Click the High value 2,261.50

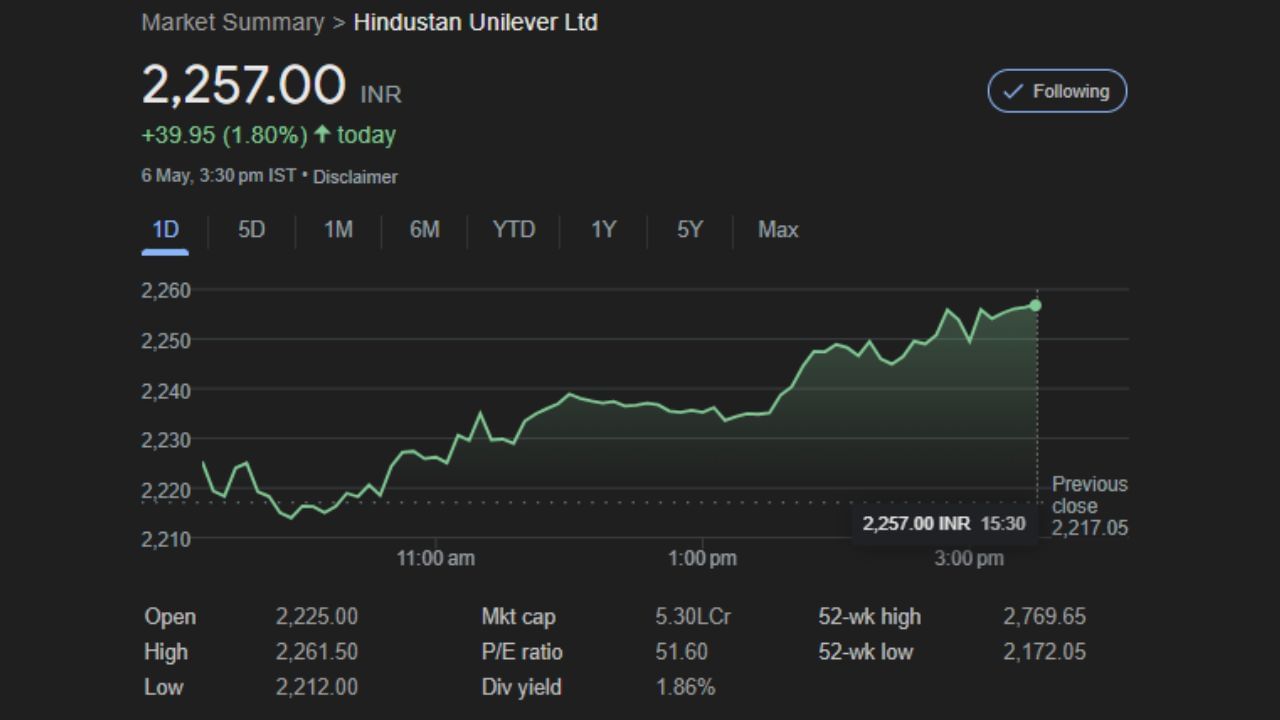pos(316,652)
